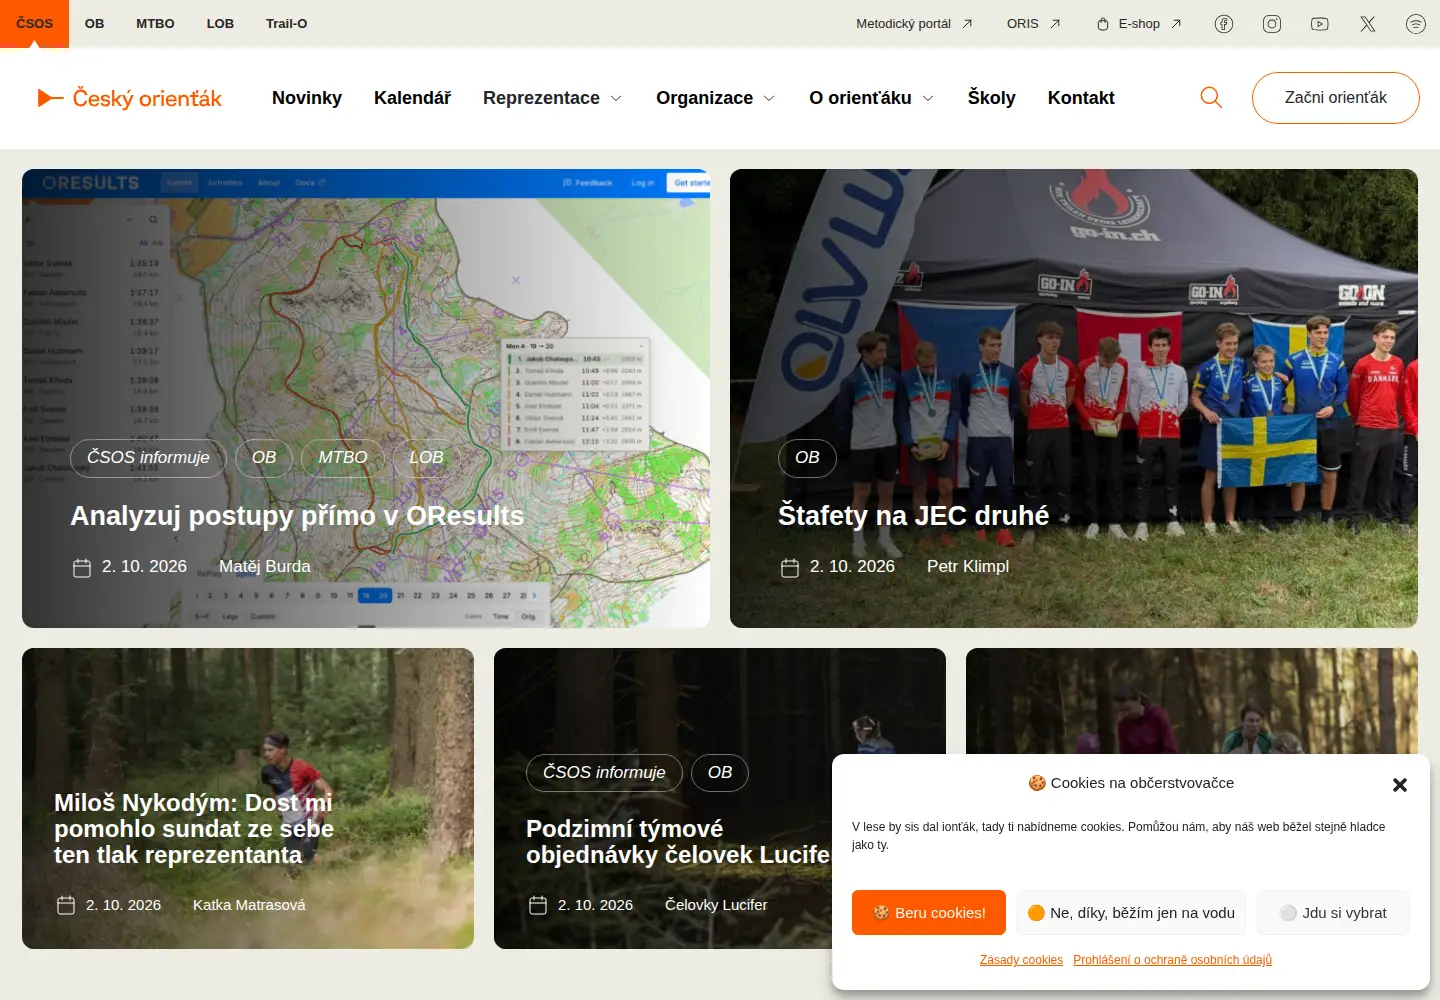This screenshot has width=1440, height=1000.
Task: Open the Zásady cookies link
Action: coord(1021,960)
